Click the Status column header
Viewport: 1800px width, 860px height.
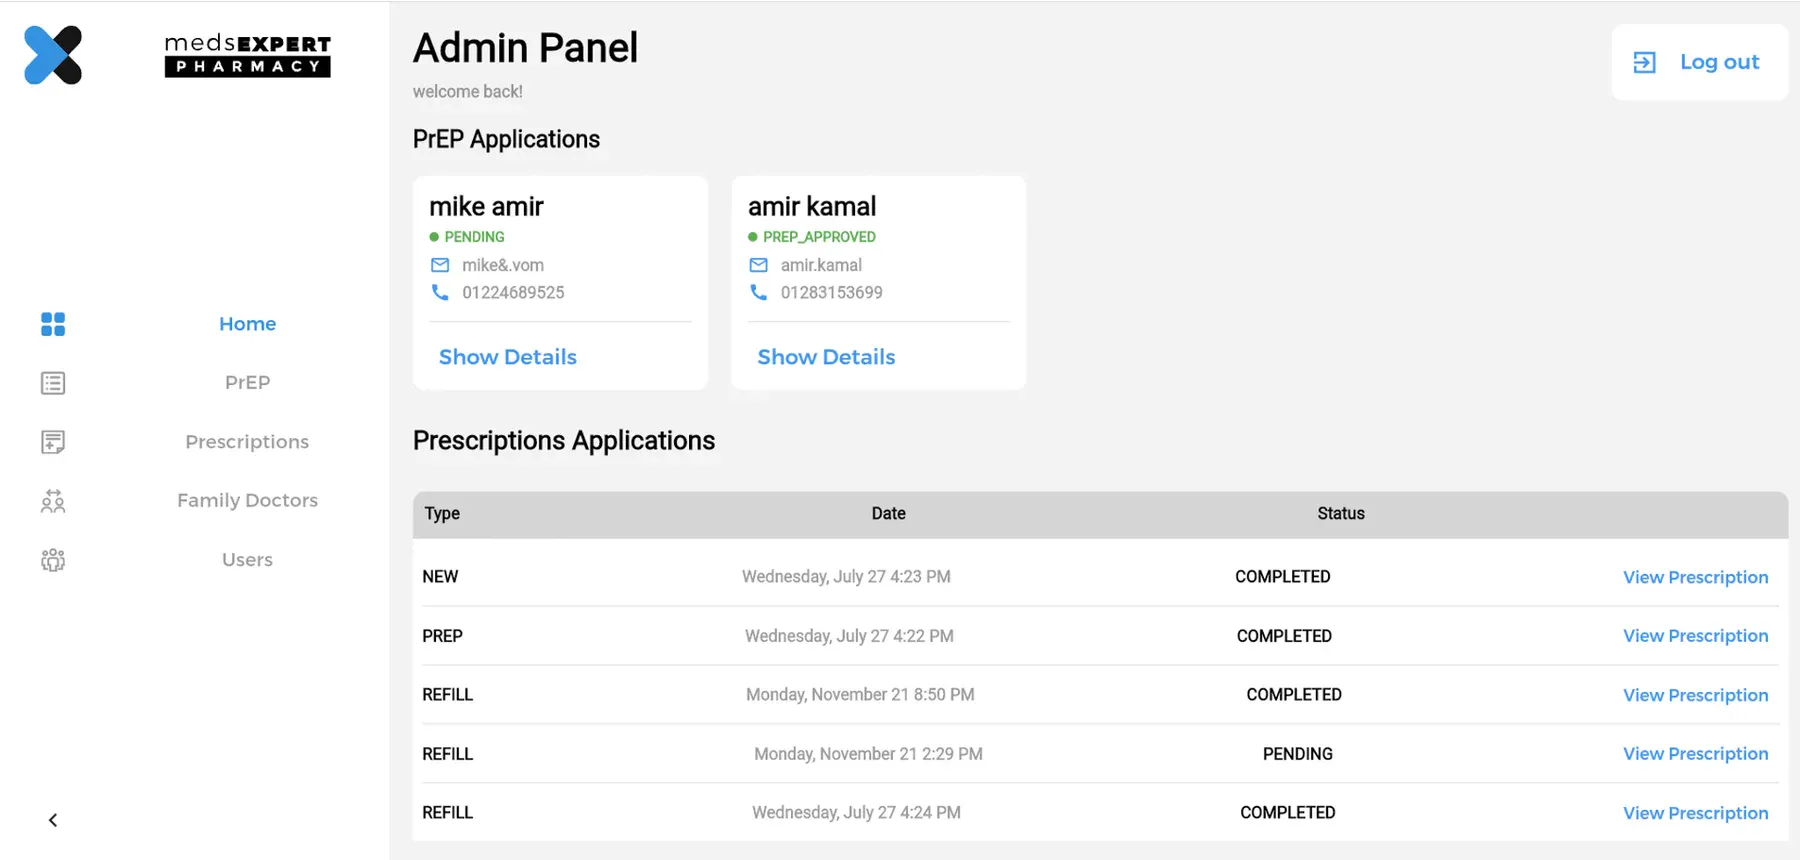(x=1340, y=513)
